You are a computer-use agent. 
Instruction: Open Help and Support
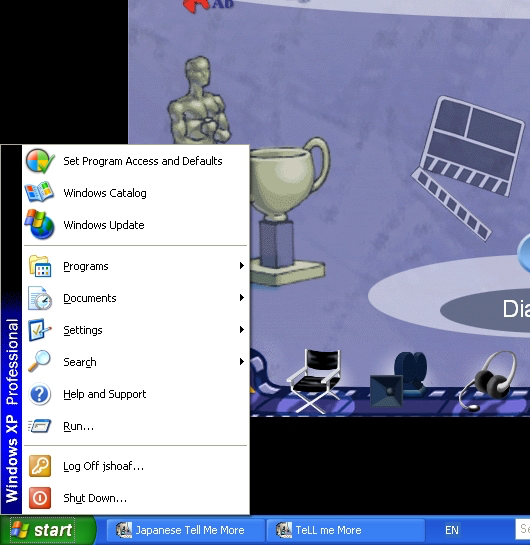[x=136, y=394]
